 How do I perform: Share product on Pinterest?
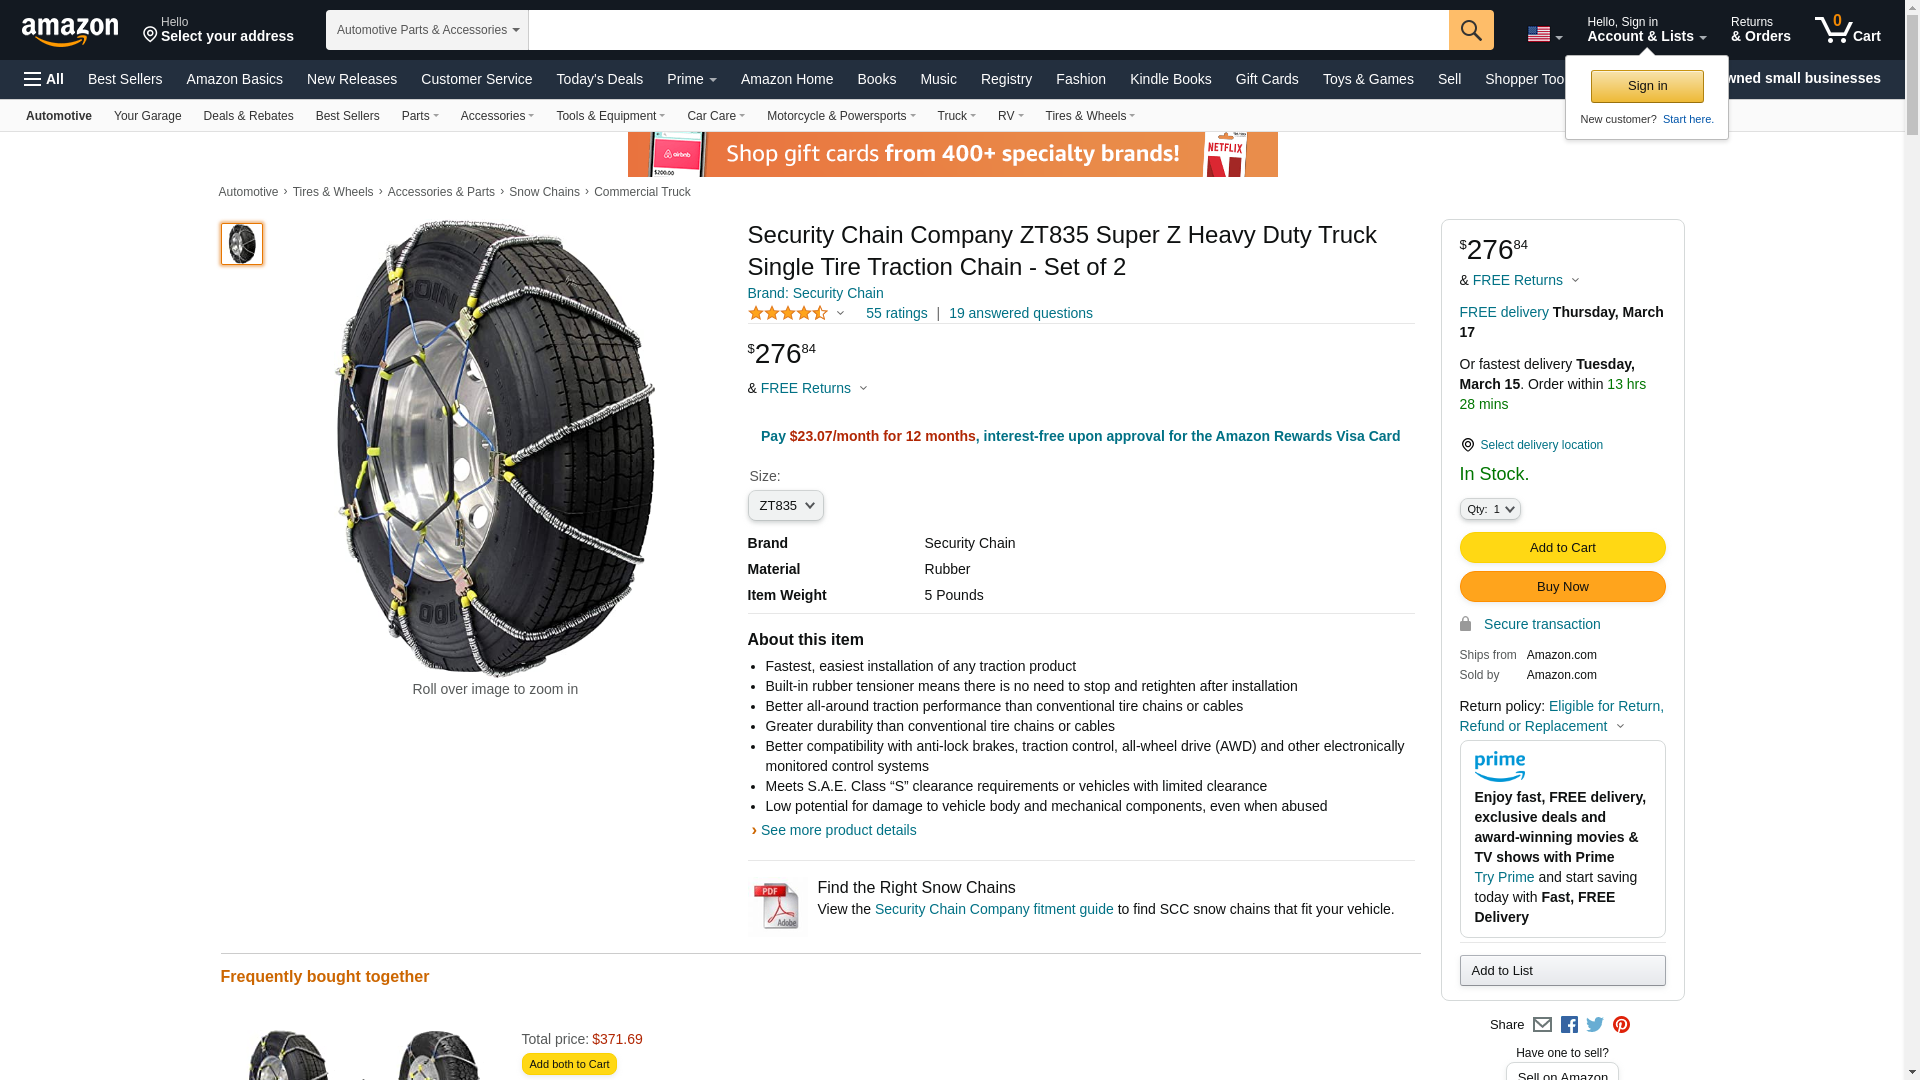[x=1621, y=1025]
